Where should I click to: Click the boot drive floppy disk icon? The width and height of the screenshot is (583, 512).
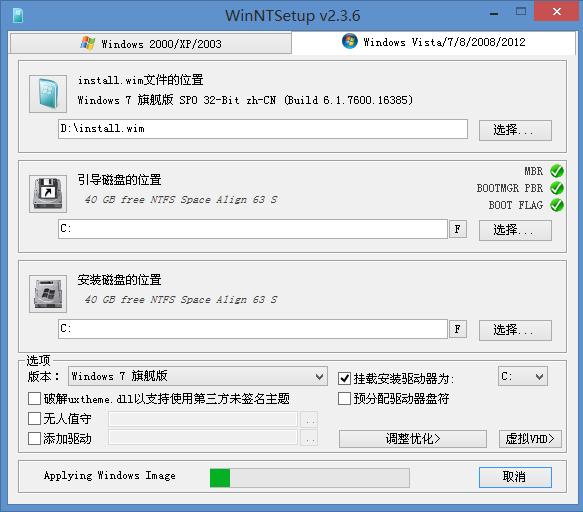coord(48,194)
